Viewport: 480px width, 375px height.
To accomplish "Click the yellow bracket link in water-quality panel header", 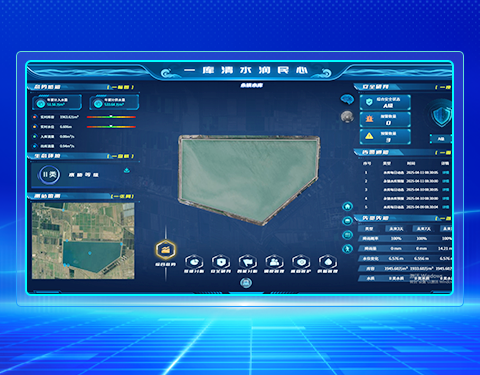I will (120, 156).
